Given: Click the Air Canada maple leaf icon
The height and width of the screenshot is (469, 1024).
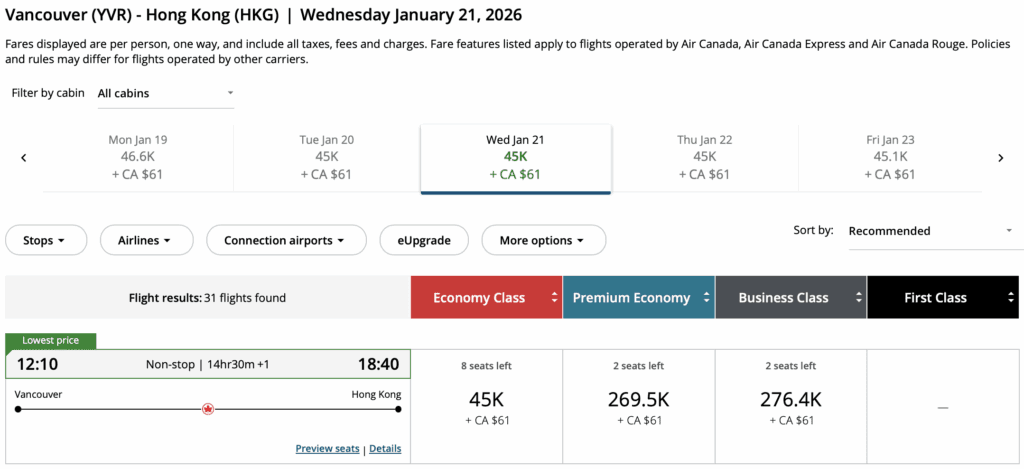Looking at the screenshot, I should [x=208, y=409].
